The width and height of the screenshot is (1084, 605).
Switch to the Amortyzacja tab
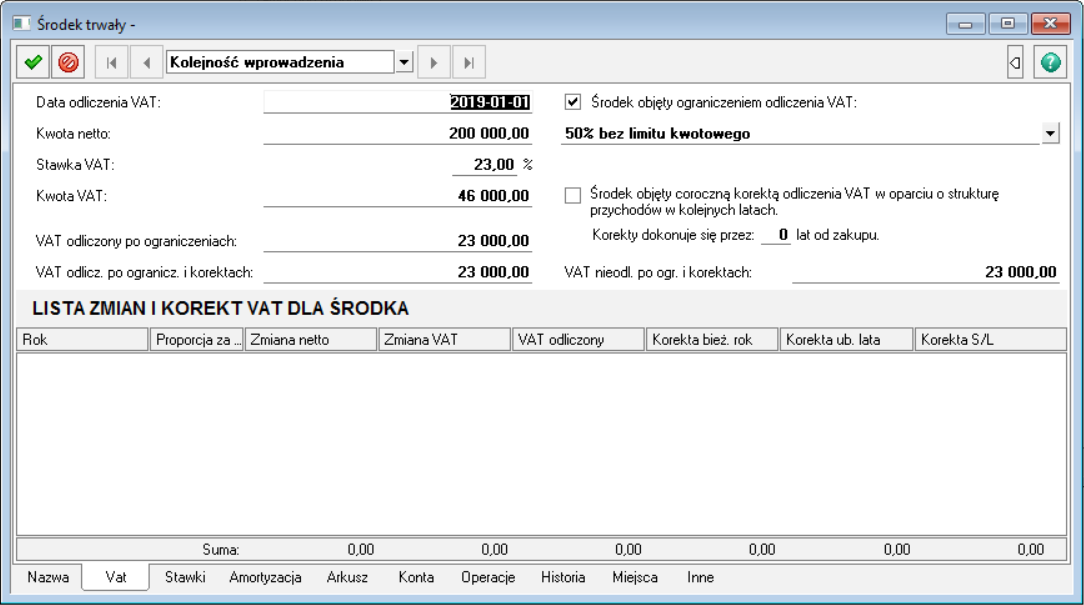click(x=265, y=577)
